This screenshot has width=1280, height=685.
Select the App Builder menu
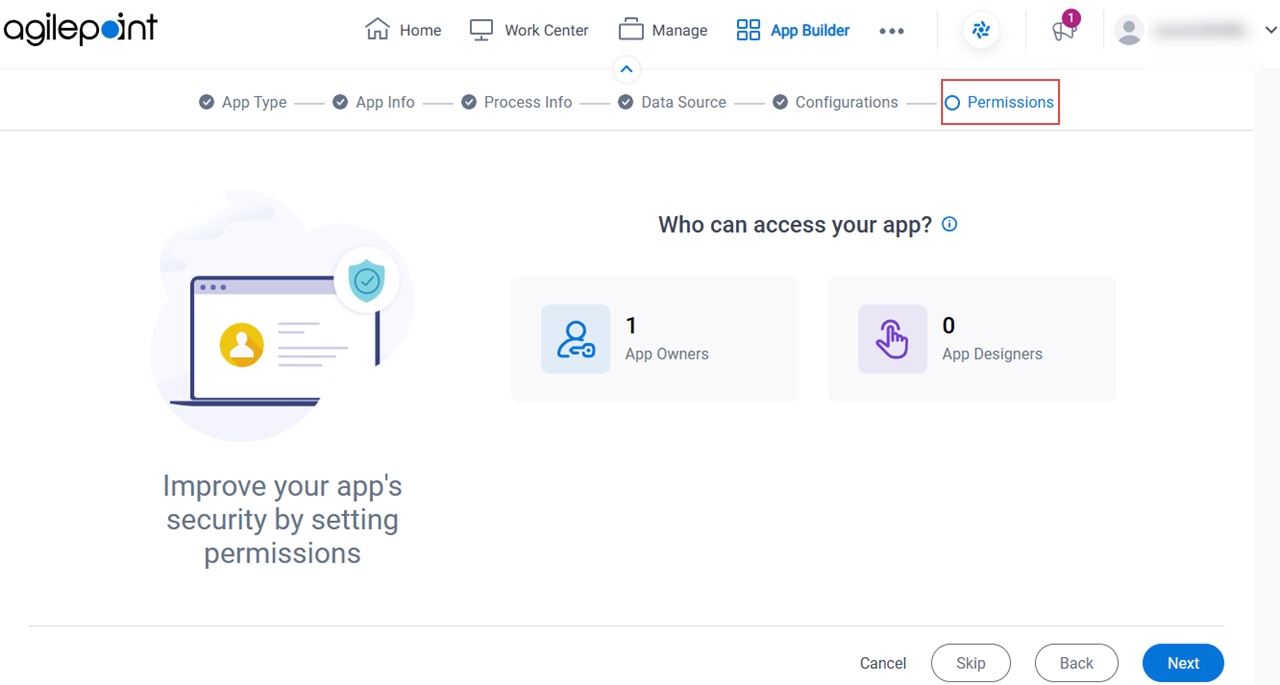[x=793, y=30]
